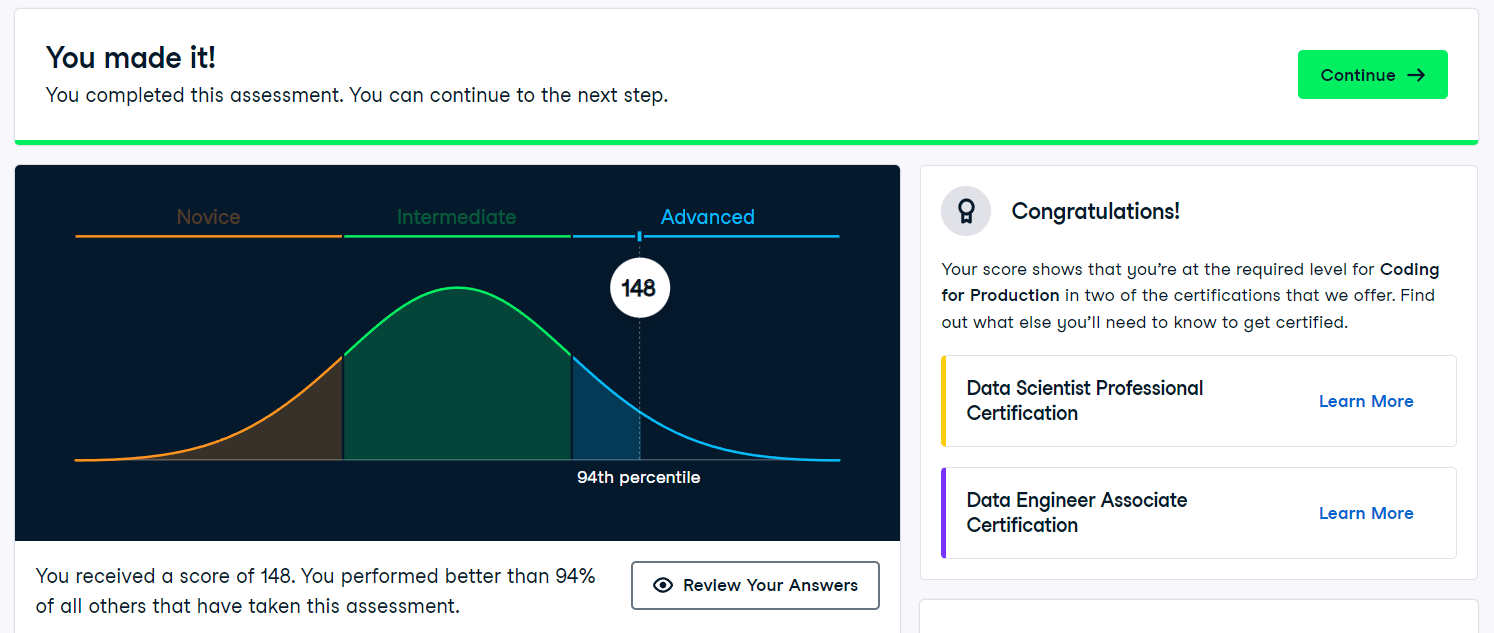Image resolution: width=1494 pixels, height=633 pixels.
Task: Select the Intermediate level label
Action: (x=456, y=217)
